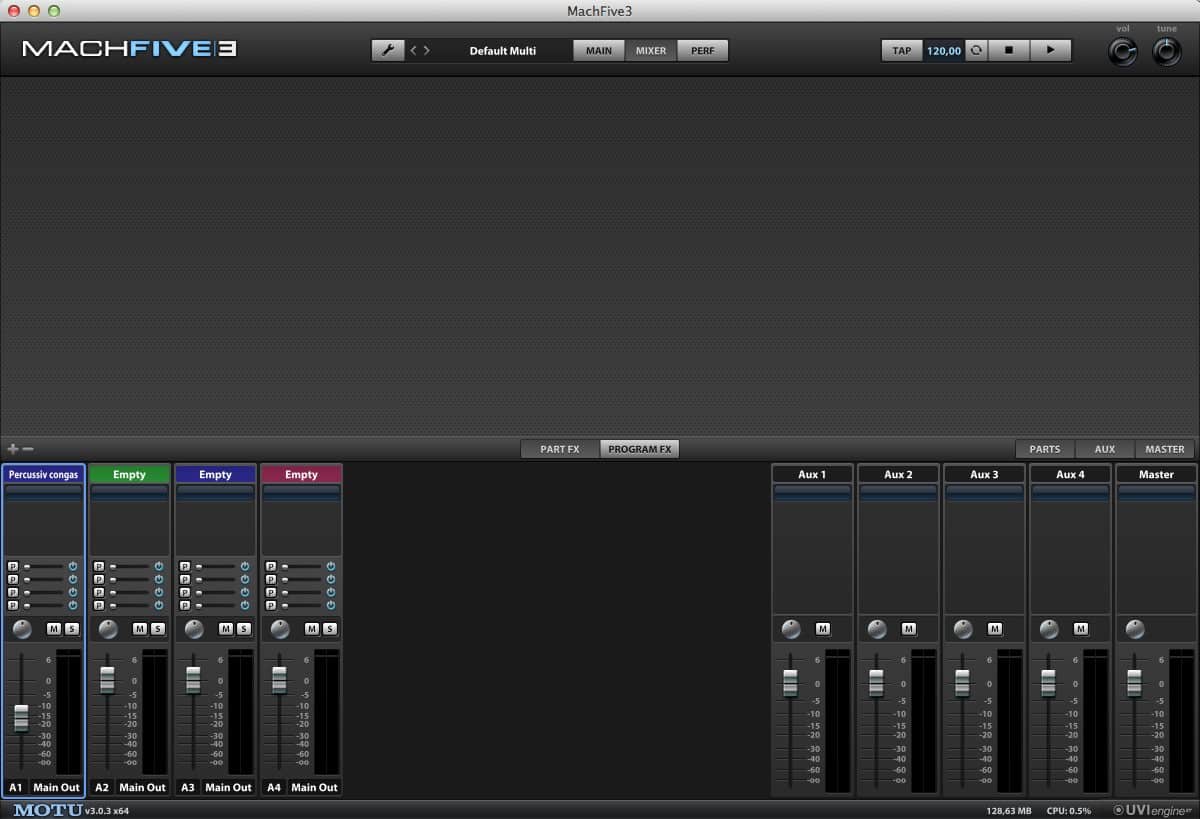Click the pan knob on part A4
Image resolution: width=1200 pixels, height=819 pixels.
281,629
